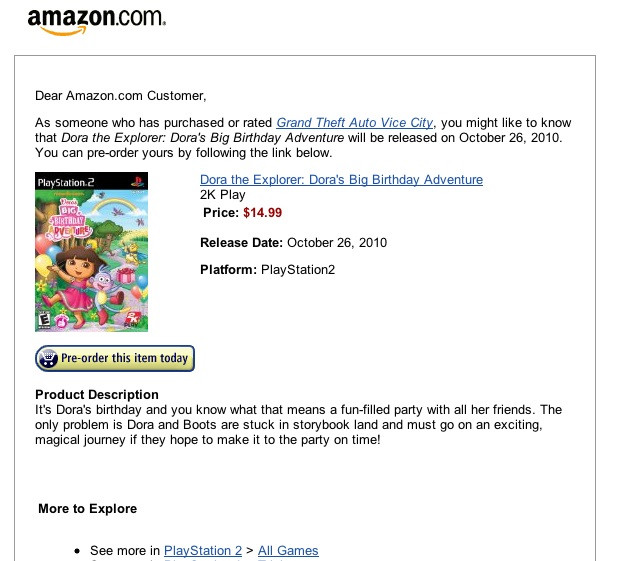Open the Grand Theft Auto Vice City link
The width and height of the screenshot is (620, 561).
pos(355,122)
